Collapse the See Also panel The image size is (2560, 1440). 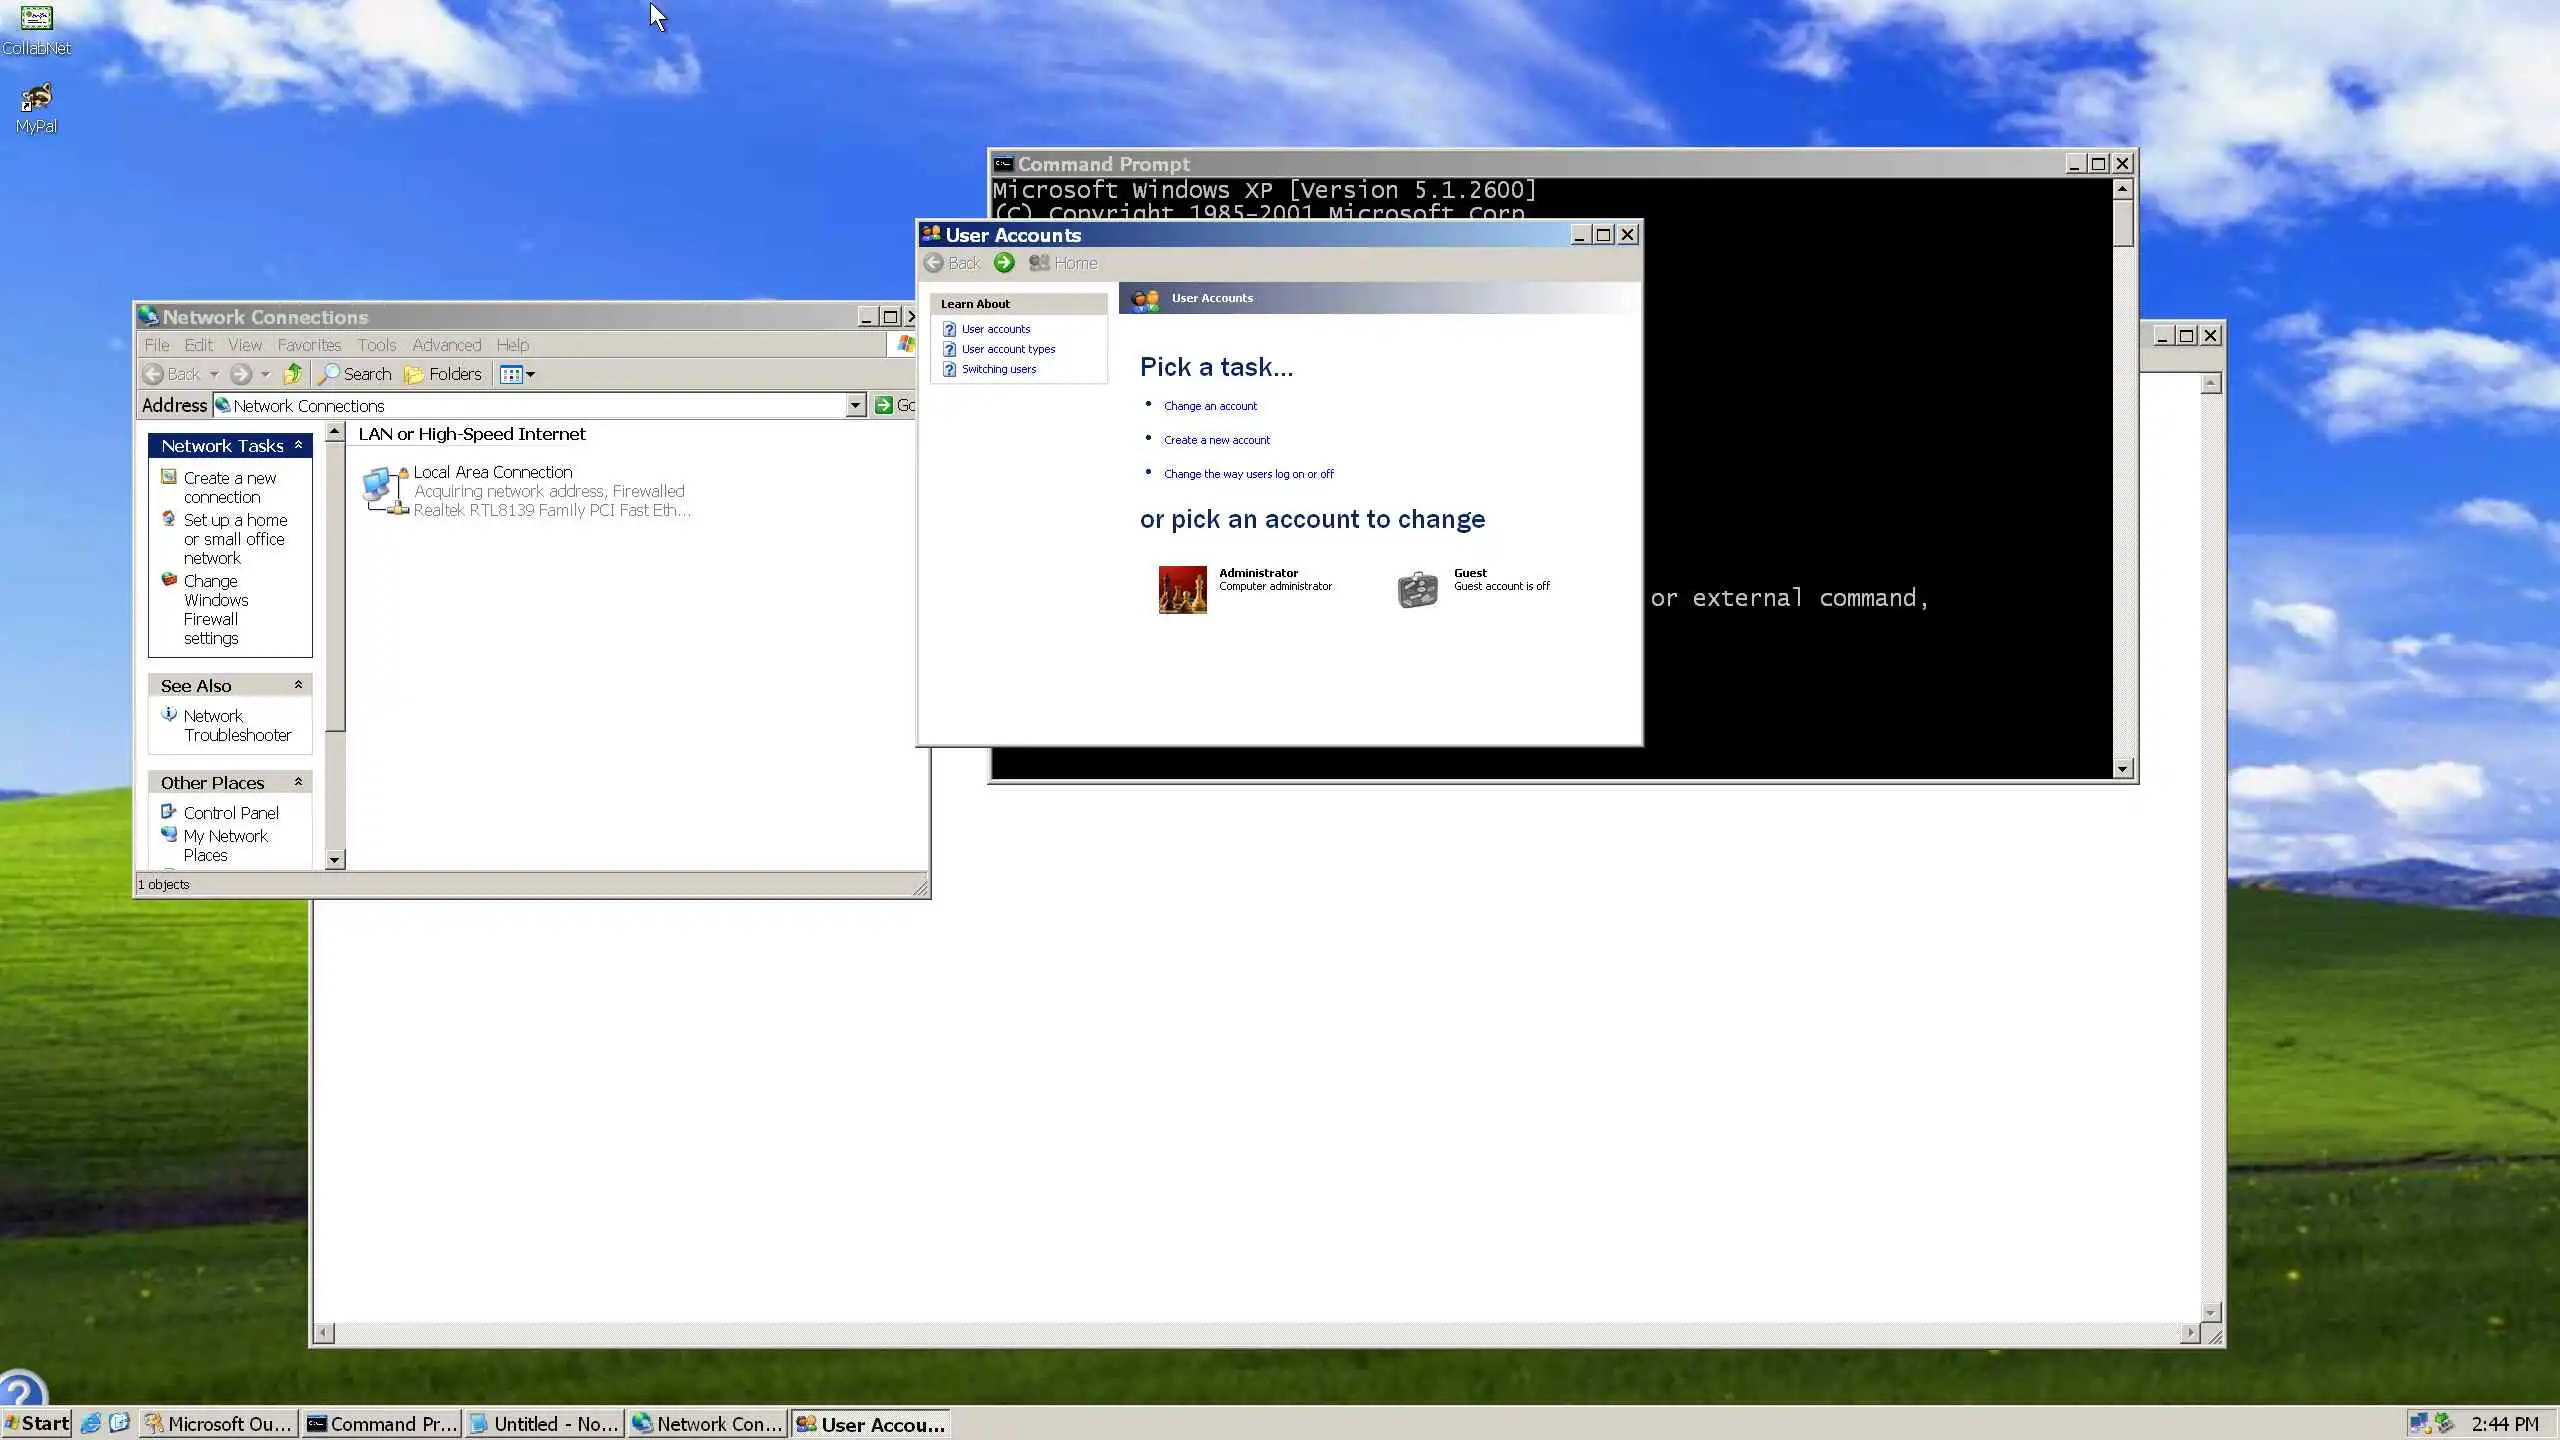point(298,685)
